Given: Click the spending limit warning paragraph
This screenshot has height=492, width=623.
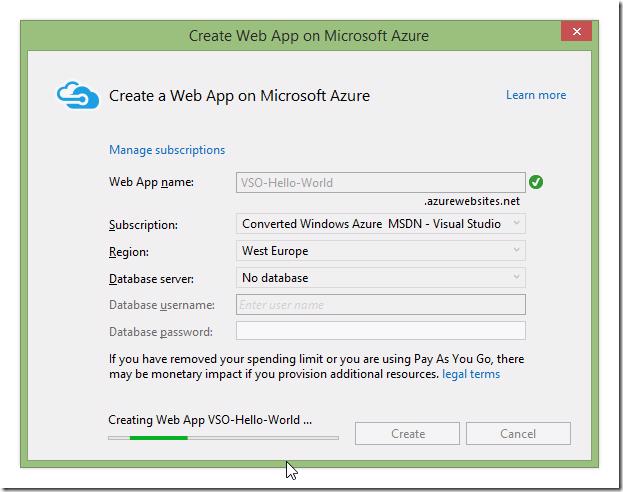Looking at the screenshot, I should click(x=316, y=366).
